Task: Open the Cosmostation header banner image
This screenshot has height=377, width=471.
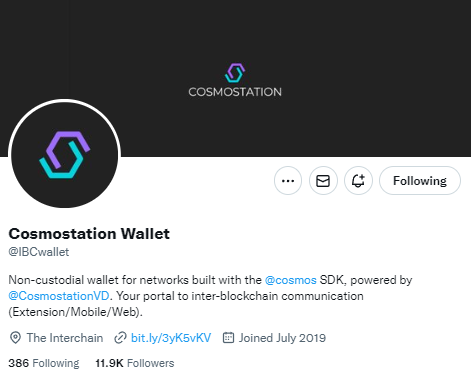Action: tap(235, 78)
